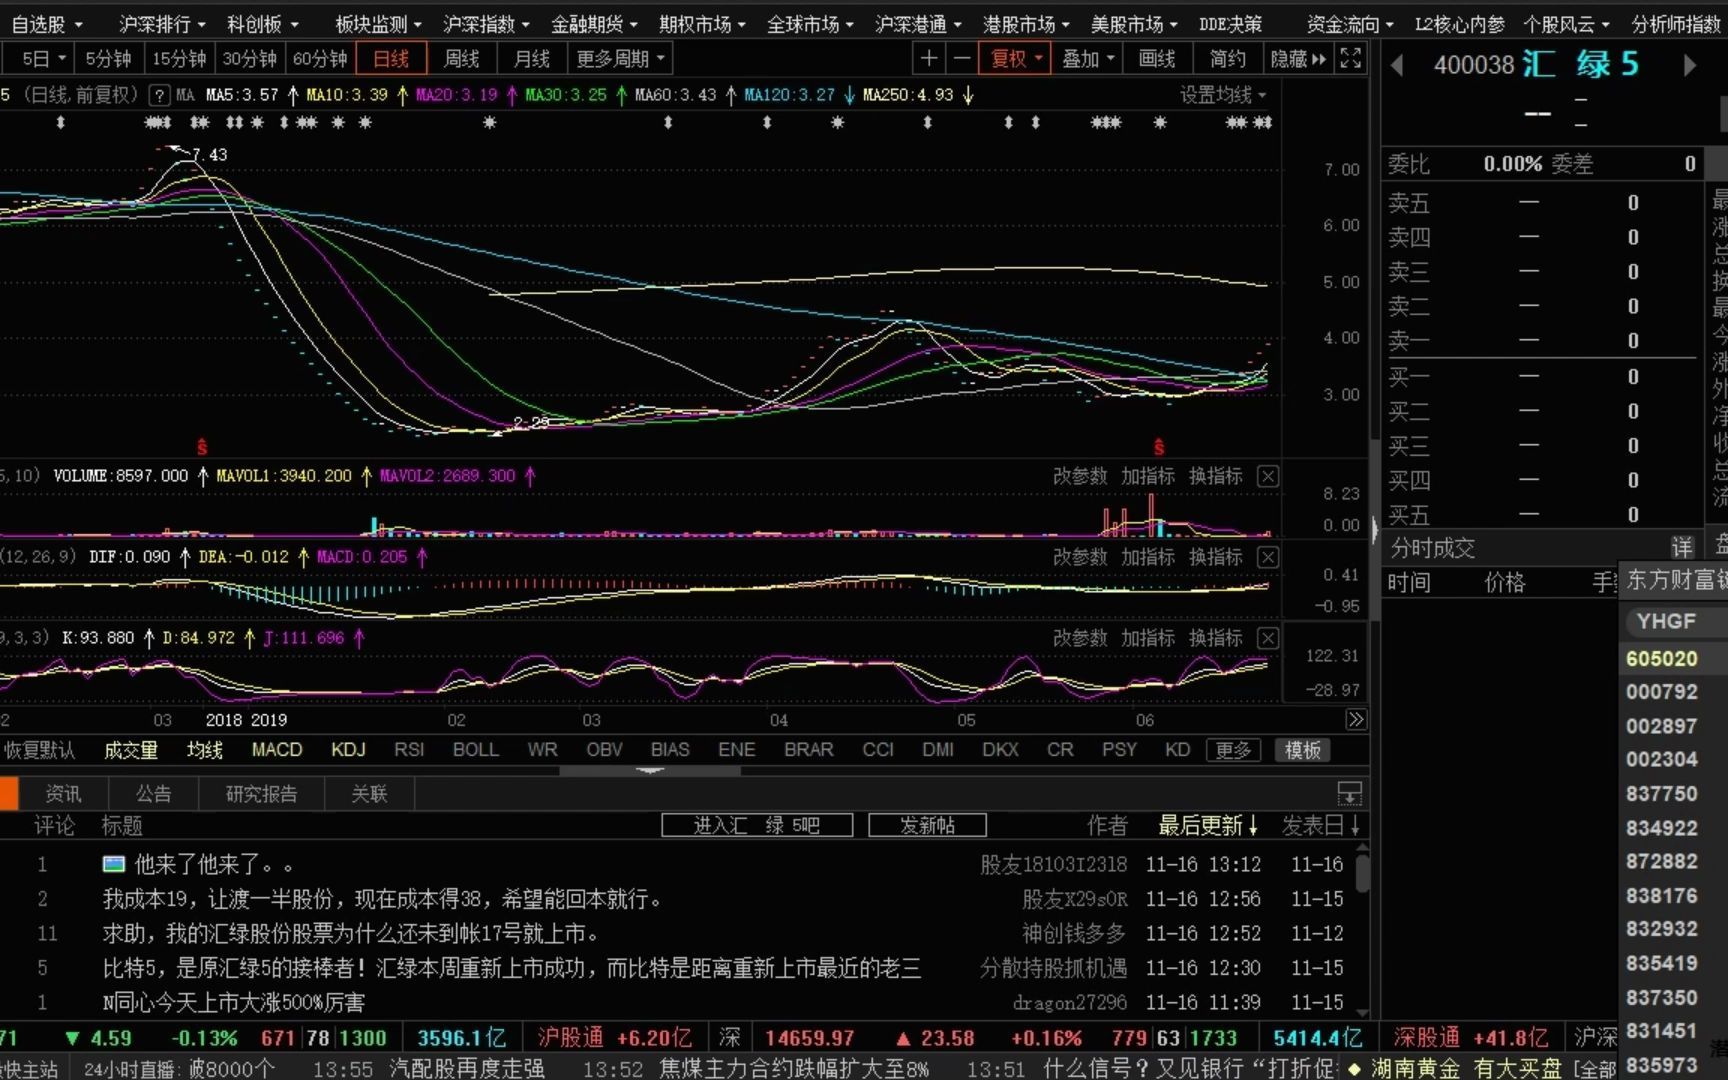Viewport: 1728px width, 1080px height.
Task: Click the red dollar marker near December
Action: [202, 446]
